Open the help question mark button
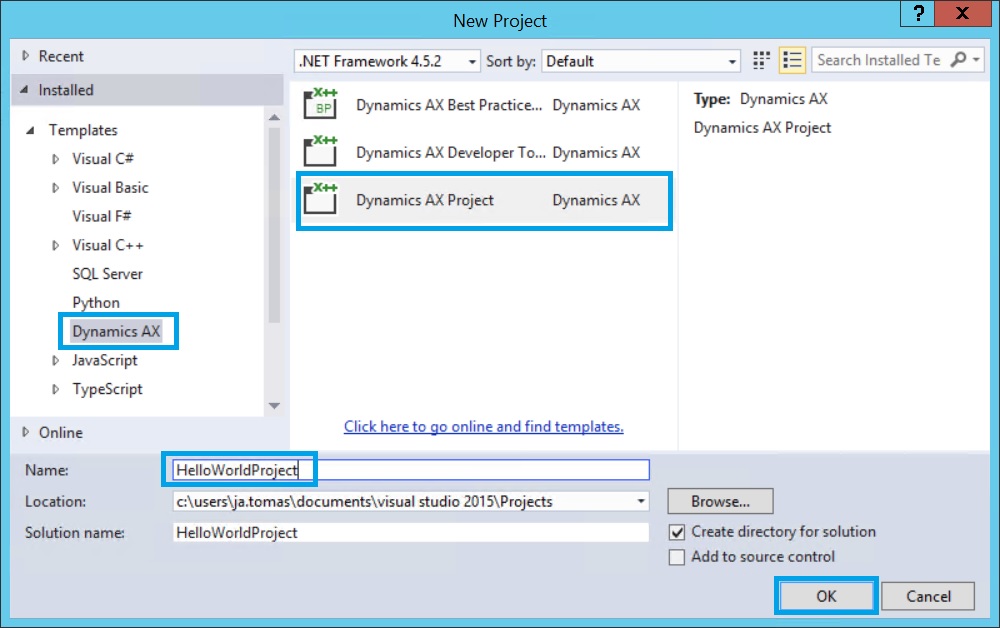Screen dimensions: 1000x628 (x=918, y=13)
